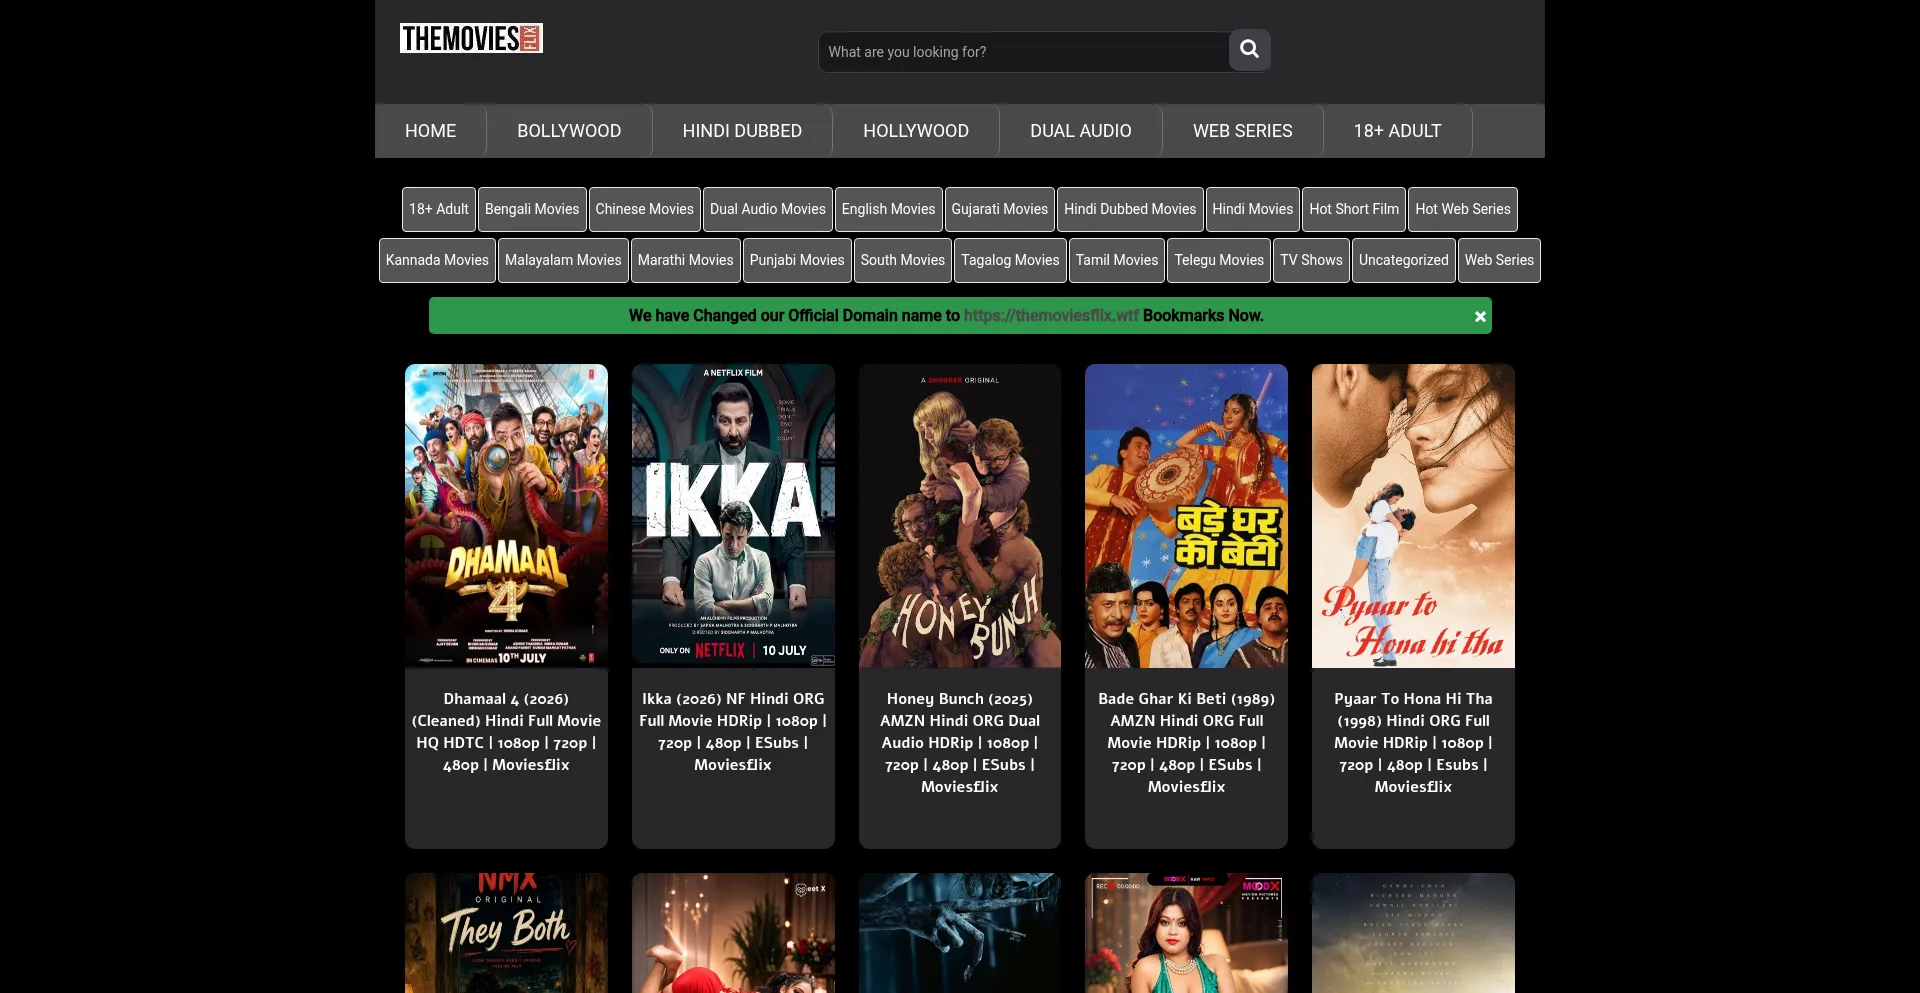Open the HINDI DUBBED menu
Image resolution: width=1920 pixels, height=993 pixels.
tap(742, 131)
